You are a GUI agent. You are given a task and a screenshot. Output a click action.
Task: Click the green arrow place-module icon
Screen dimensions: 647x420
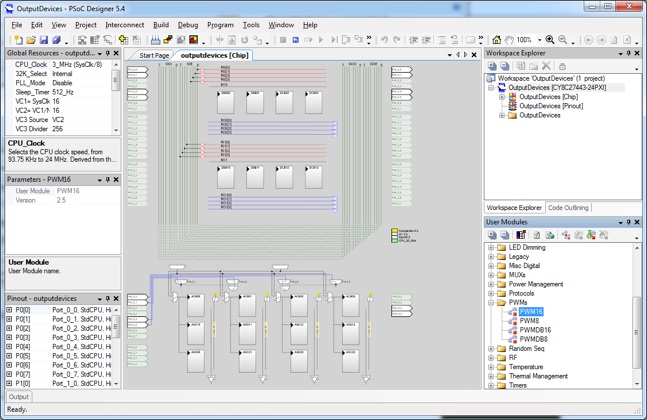591,235
